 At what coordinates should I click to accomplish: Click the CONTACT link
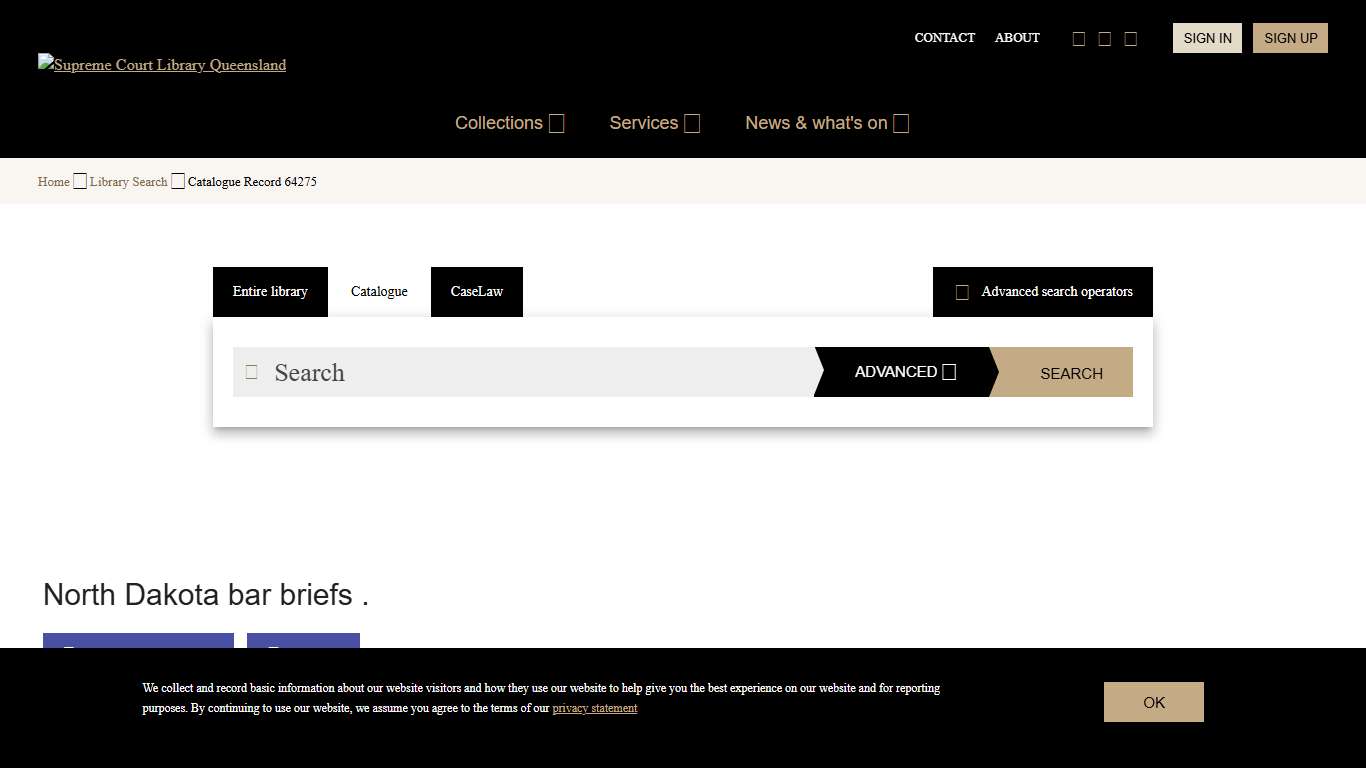click(x=944, y=38)
